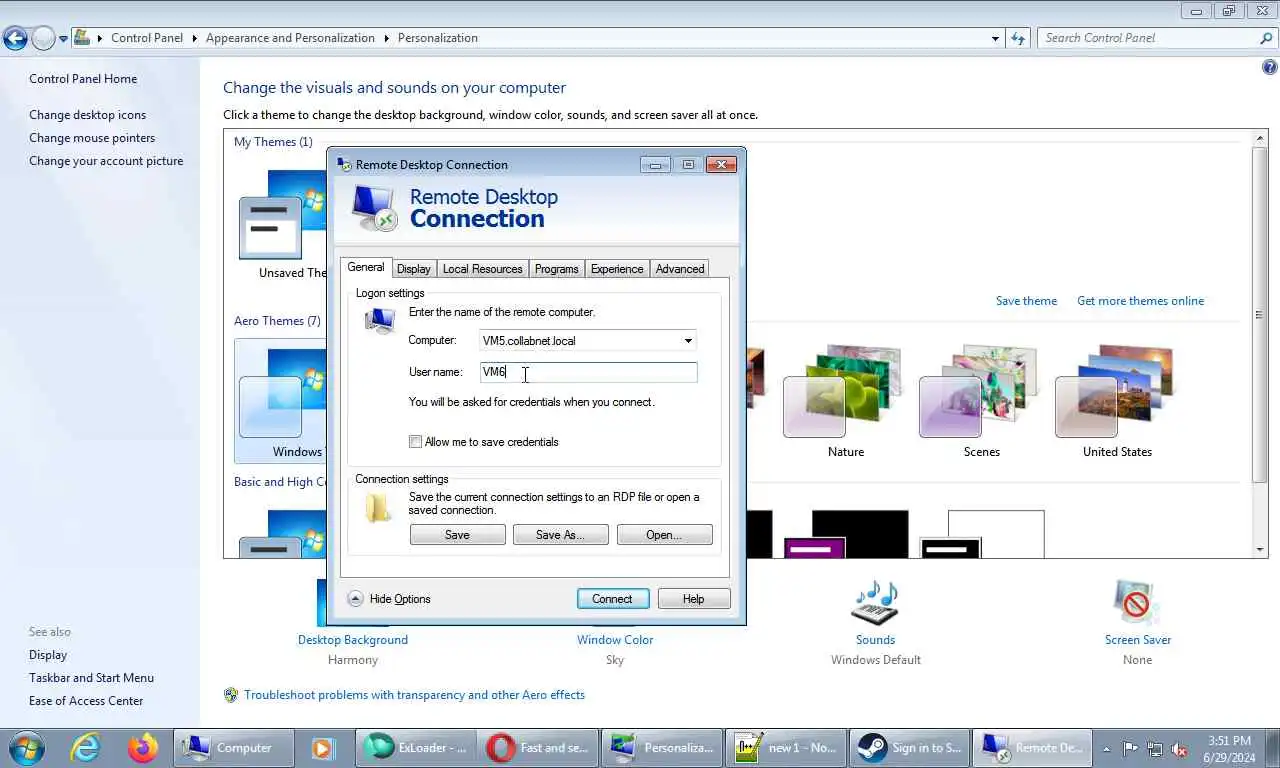Viewport: 1280px width, 768px height.
Task: Click the Connect button
Action: pyautogui.click(x=612, y=599)
